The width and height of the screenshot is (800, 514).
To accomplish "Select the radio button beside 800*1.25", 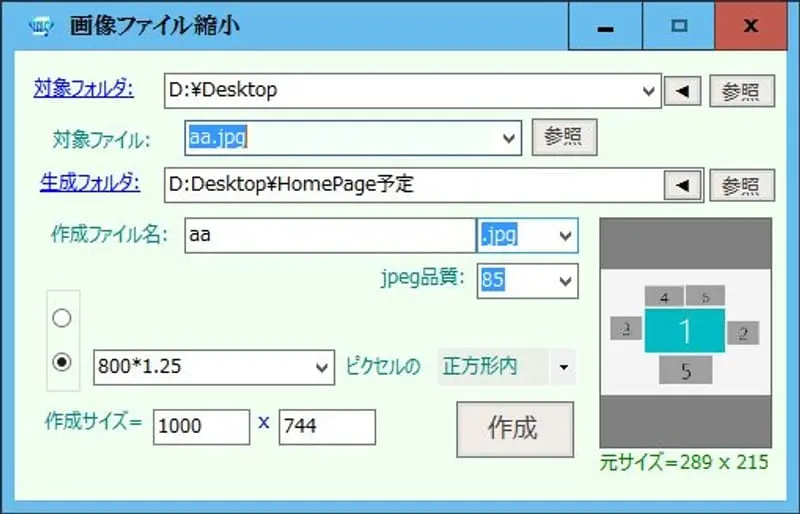I will (62, 362).
